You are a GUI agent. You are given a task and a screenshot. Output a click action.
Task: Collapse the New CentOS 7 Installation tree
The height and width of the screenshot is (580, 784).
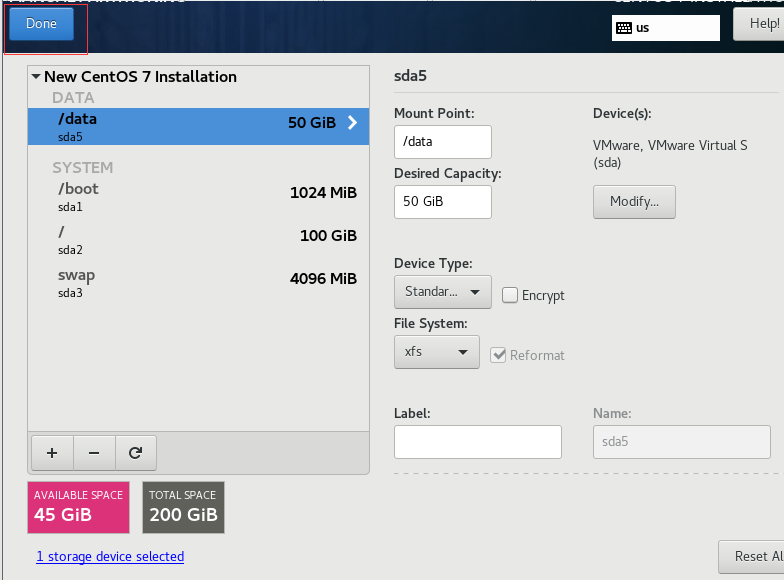[36, 77]
